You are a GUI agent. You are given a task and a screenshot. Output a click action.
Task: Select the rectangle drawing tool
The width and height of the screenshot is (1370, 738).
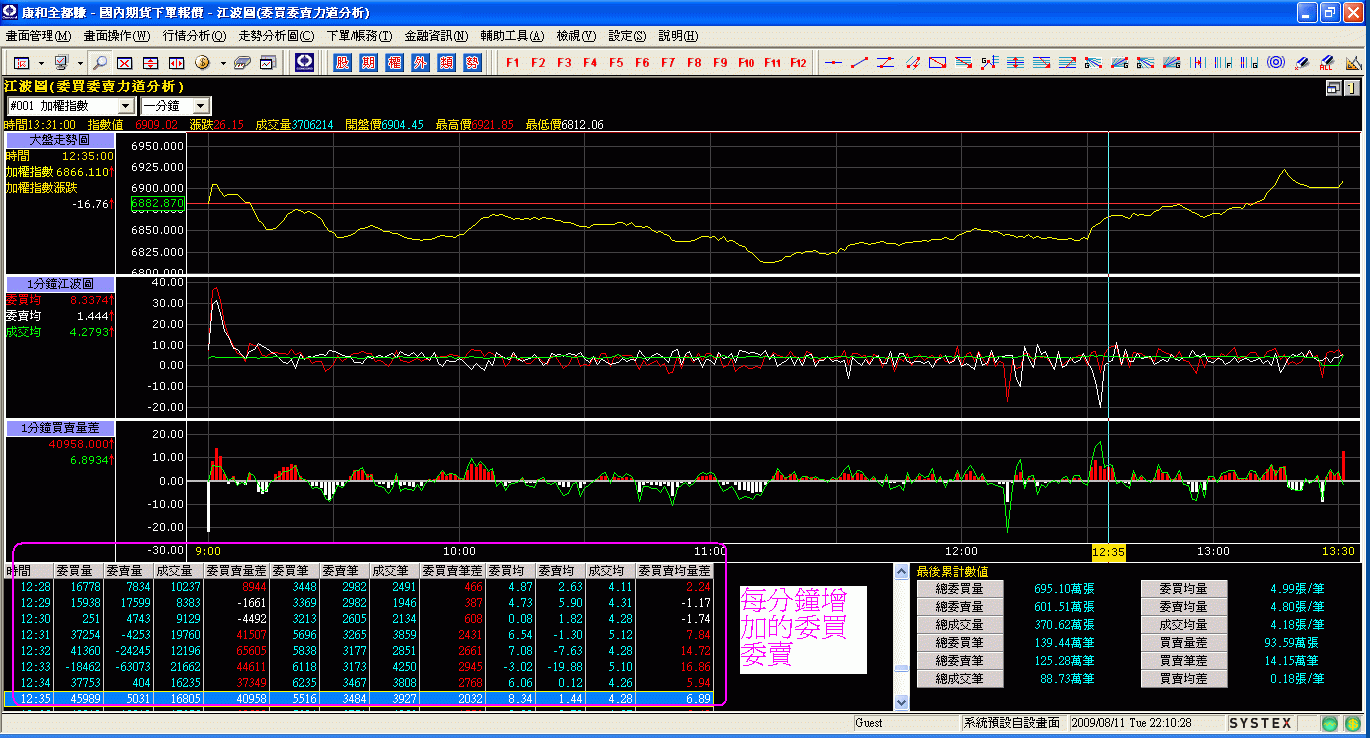(x=938, y=63)
